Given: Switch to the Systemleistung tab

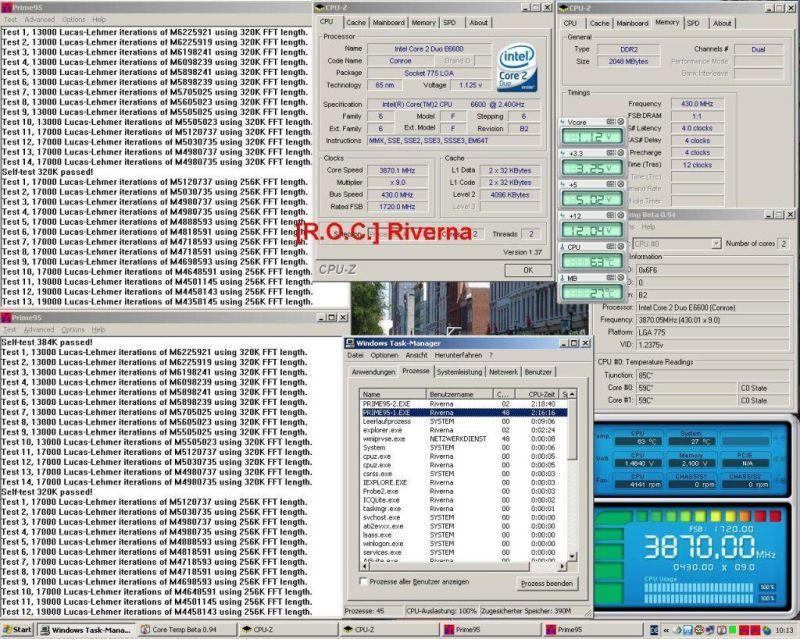Looking at the screenshot, I should [x=459, y=372].
